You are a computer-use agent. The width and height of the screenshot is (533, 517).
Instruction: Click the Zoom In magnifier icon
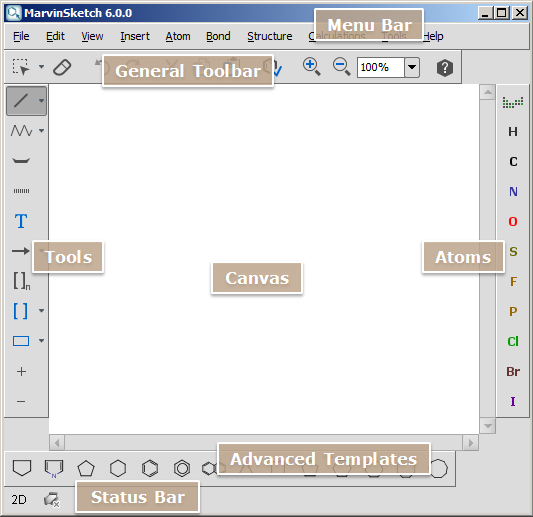(311, 67)
